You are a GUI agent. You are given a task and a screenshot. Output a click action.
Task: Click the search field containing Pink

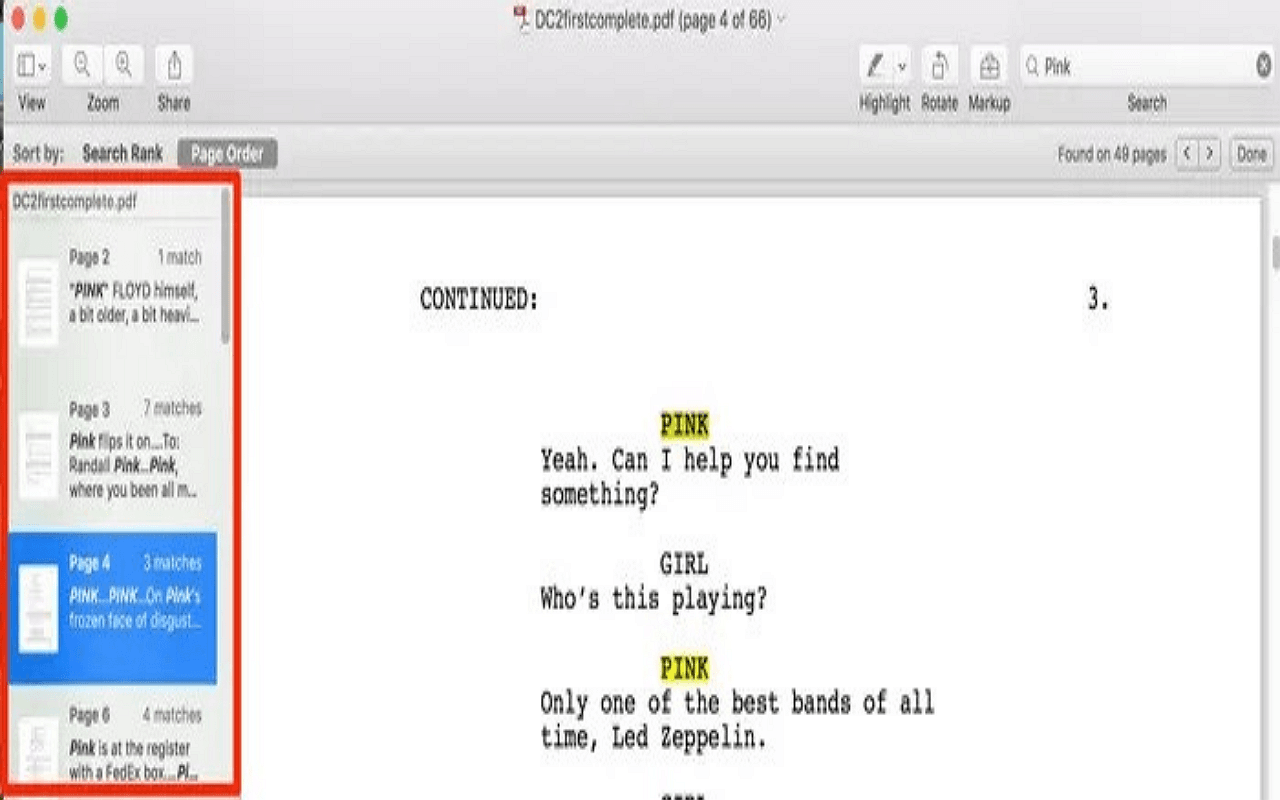(x=1146, y=67)
